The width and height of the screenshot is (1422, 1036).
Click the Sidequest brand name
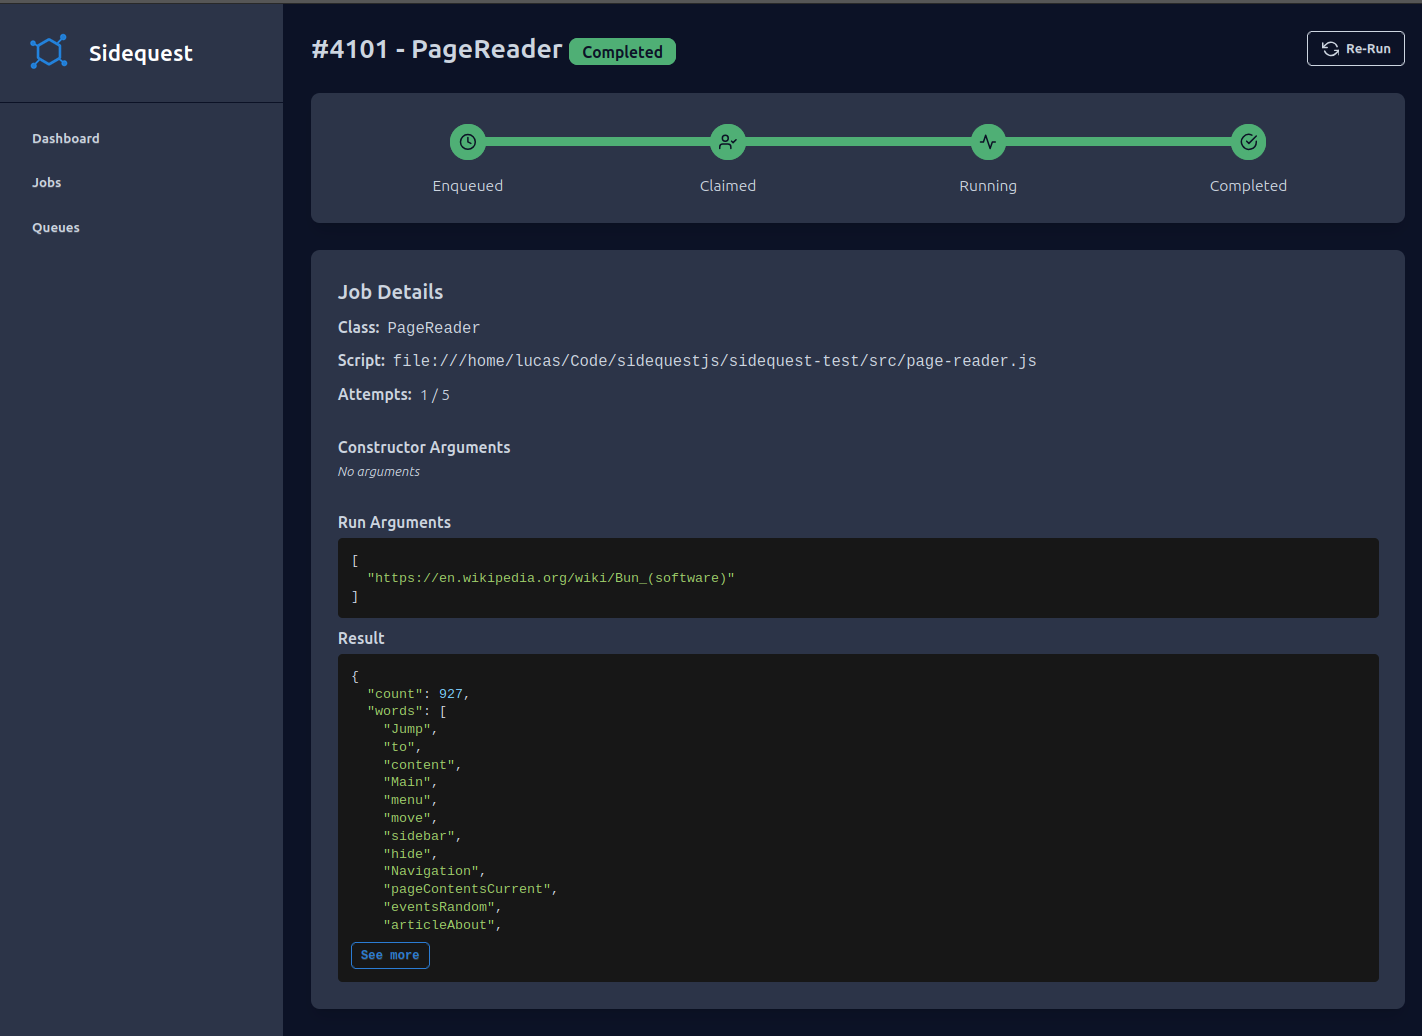(141, 53)
